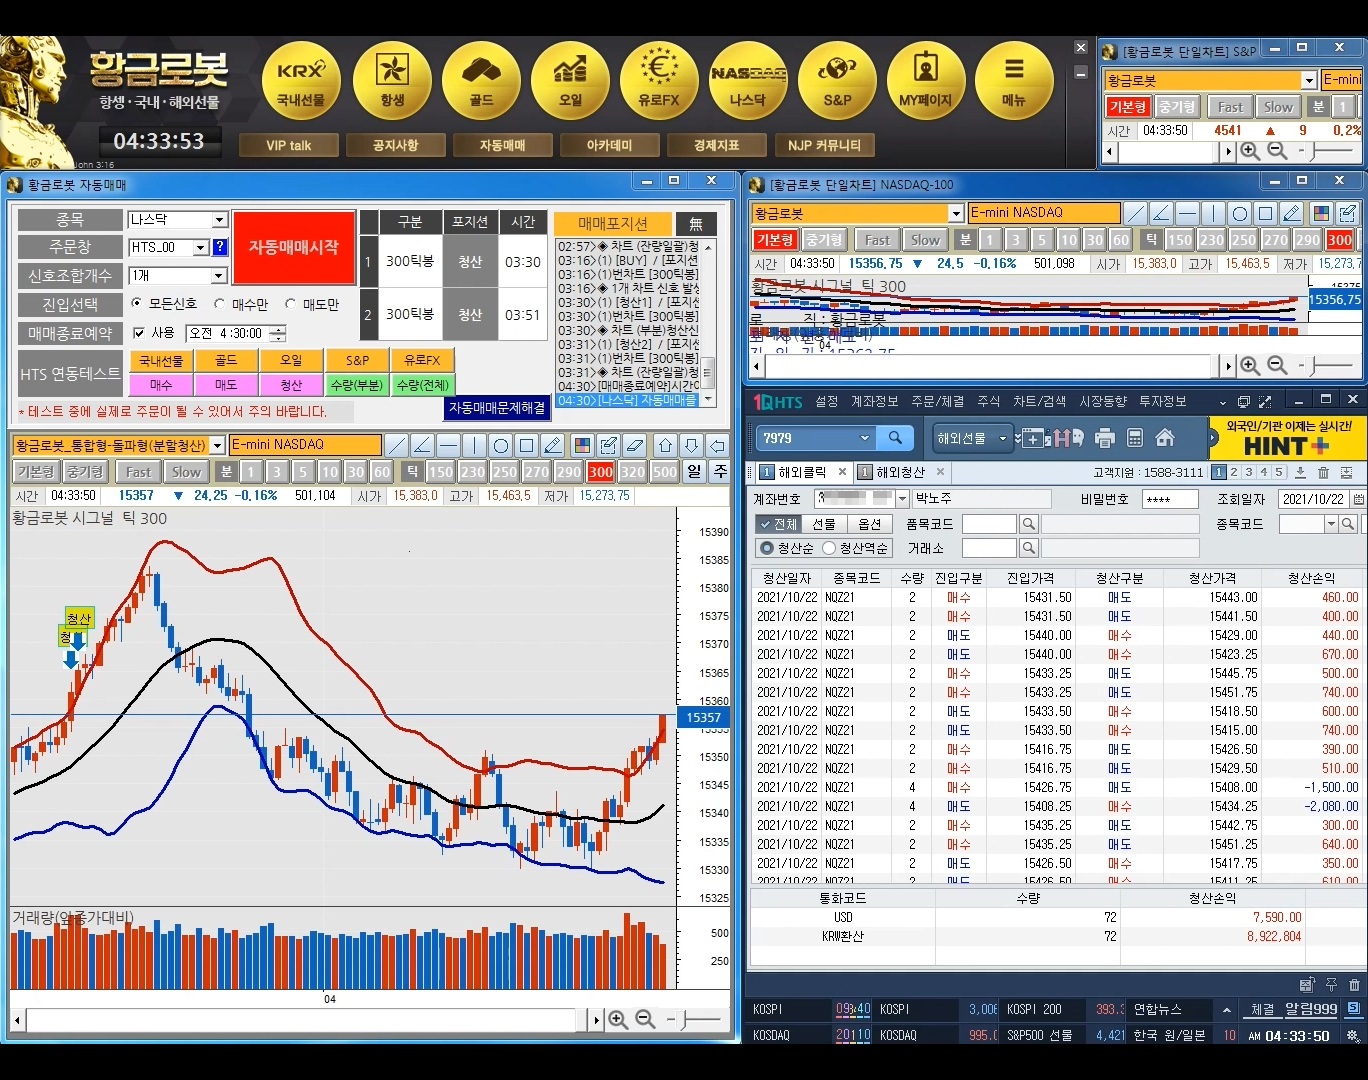Click red 자동매매시작 button
Screen dimensions: 1368x1080
coord(294,247)
